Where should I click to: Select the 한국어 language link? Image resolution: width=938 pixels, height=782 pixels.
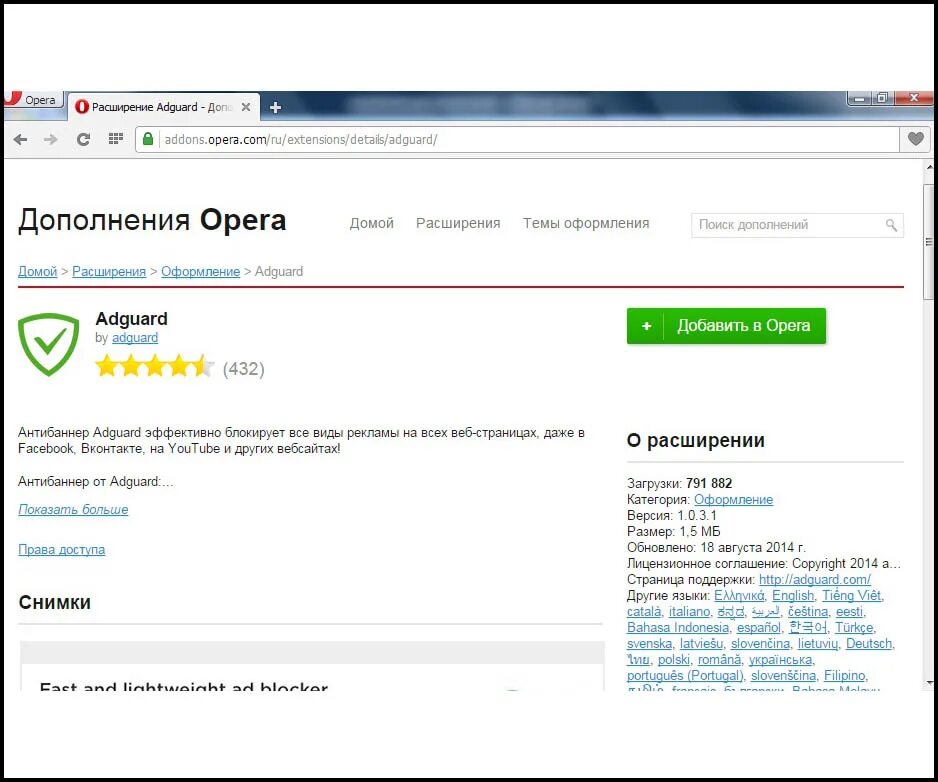pos(808,628)
